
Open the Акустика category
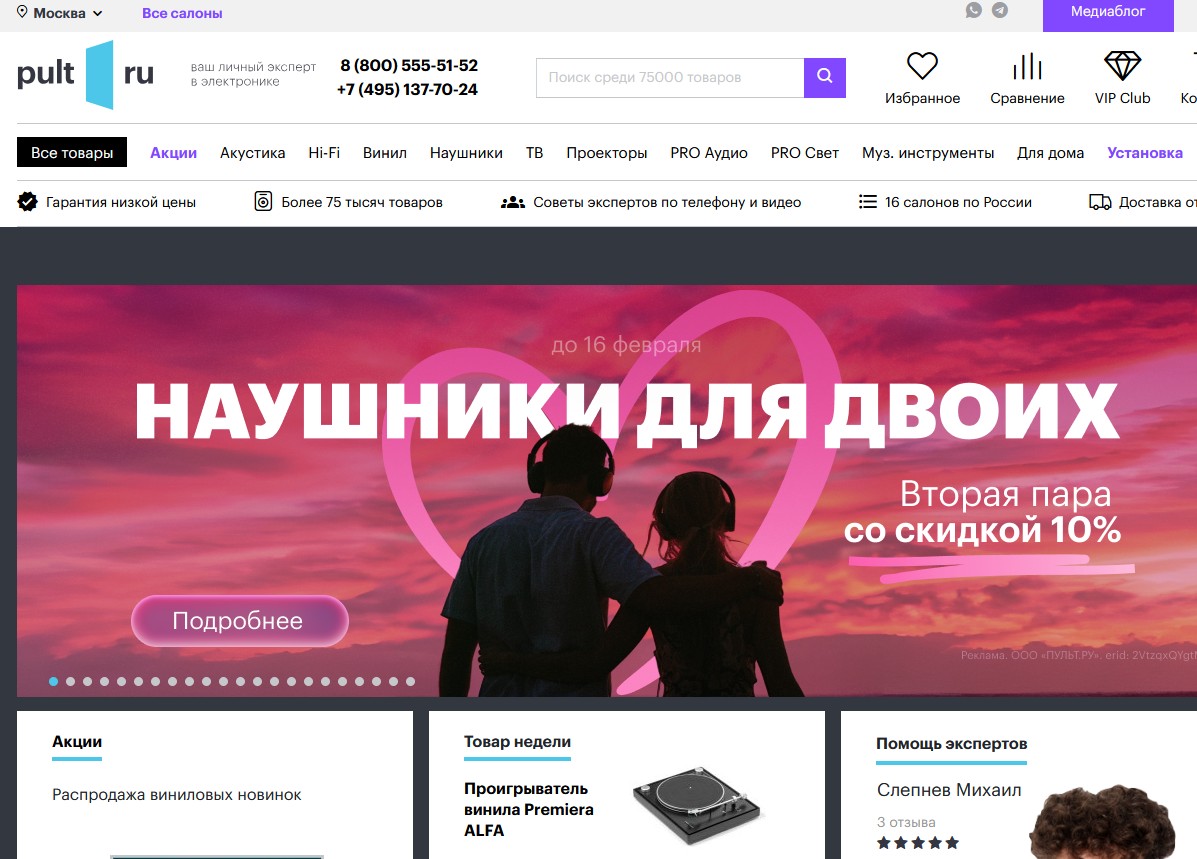tap(253, 153)
